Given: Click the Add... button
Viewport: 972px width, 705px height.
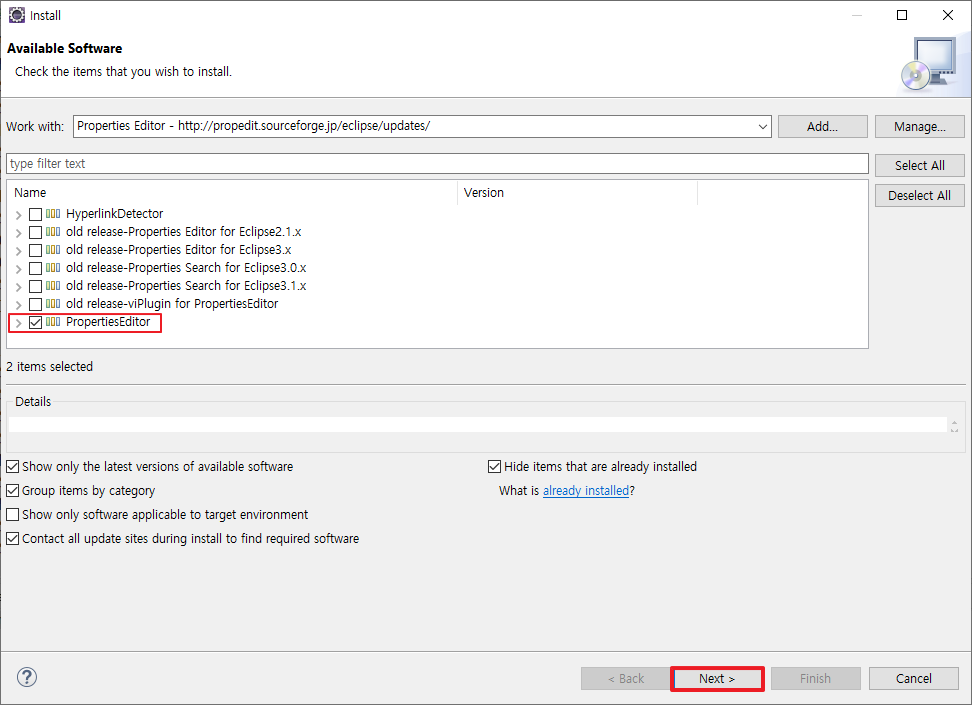Looking at the screenshot, I should click(822, 126).
